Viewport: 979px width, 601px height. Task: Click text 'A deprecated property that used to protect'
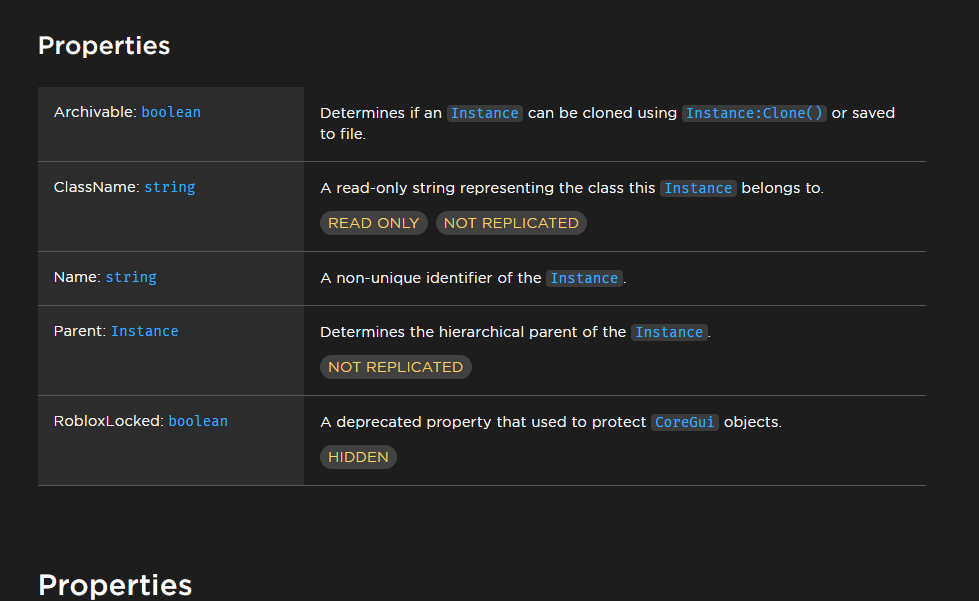pyautogui.click(x=483, y=423)
